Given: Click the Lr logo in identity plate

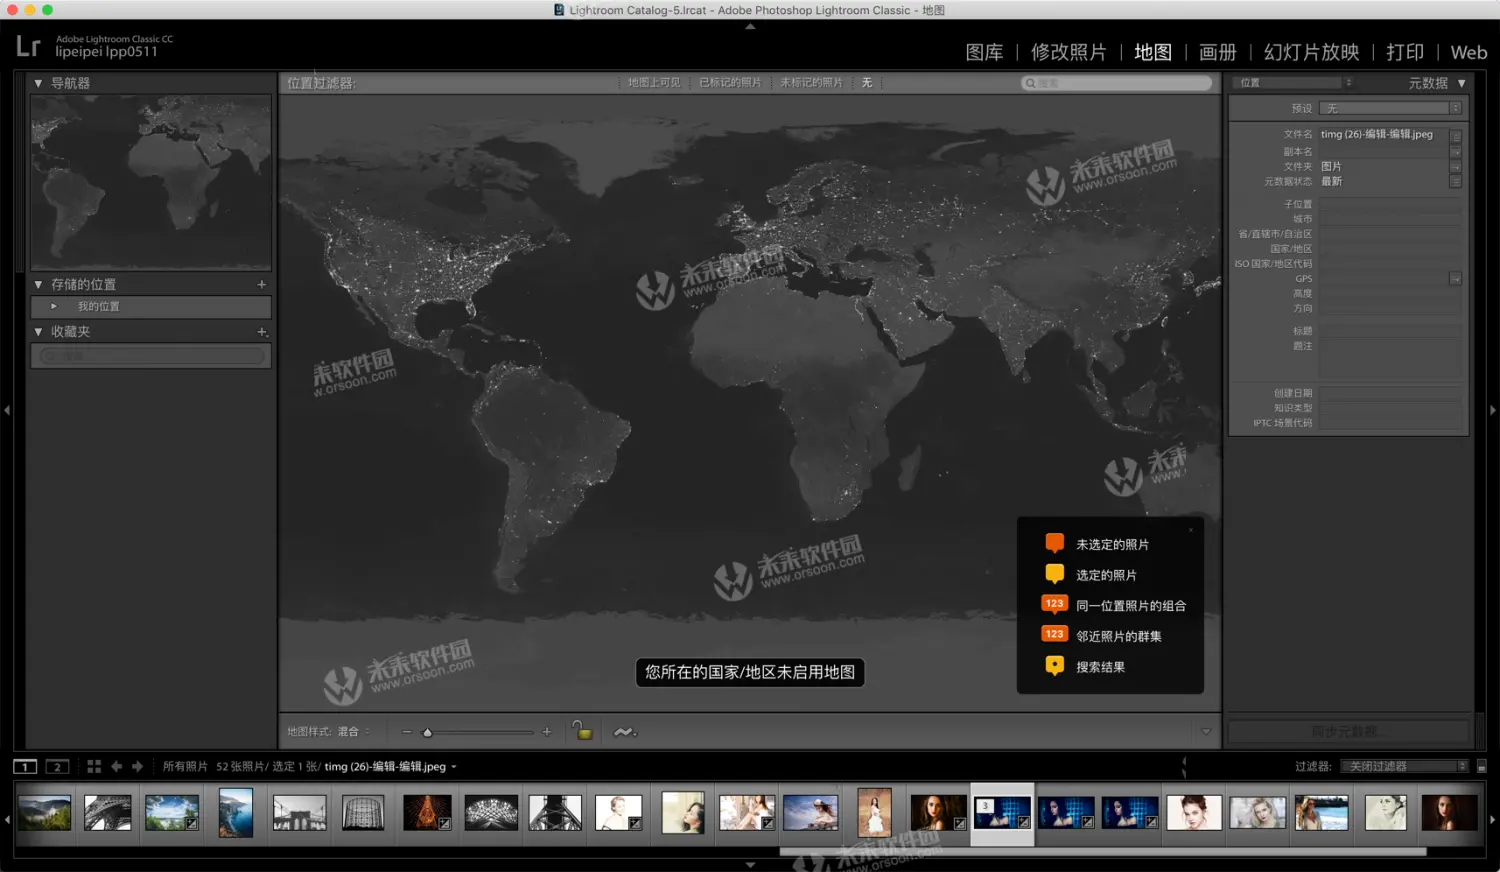Looking at the screenshot, I should pyautogui.click(x=28, y=46).
